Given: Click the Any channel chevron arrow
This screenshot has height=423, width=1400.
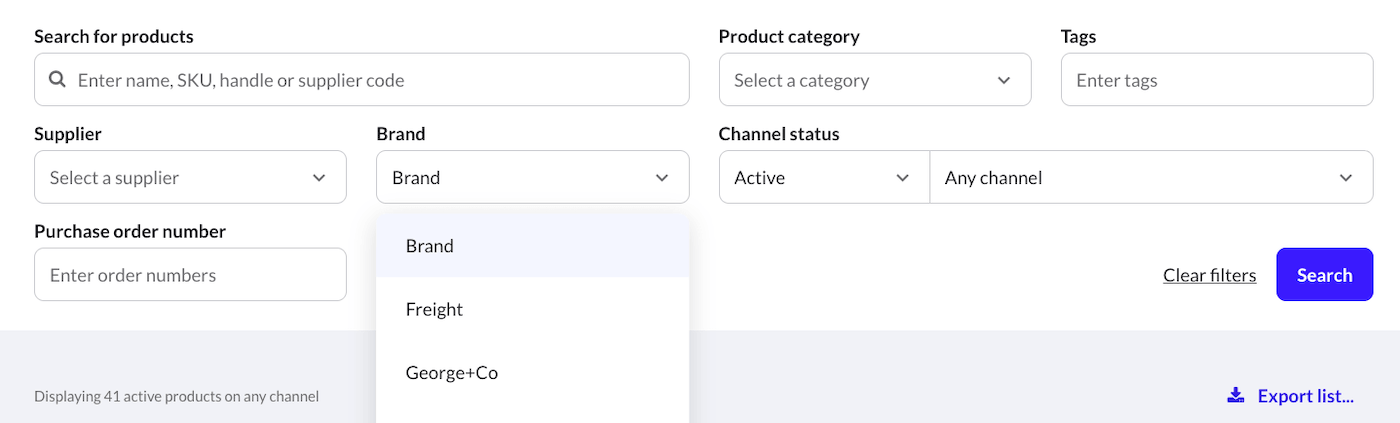Looking at the screenshot, I should pos(1345,178).
